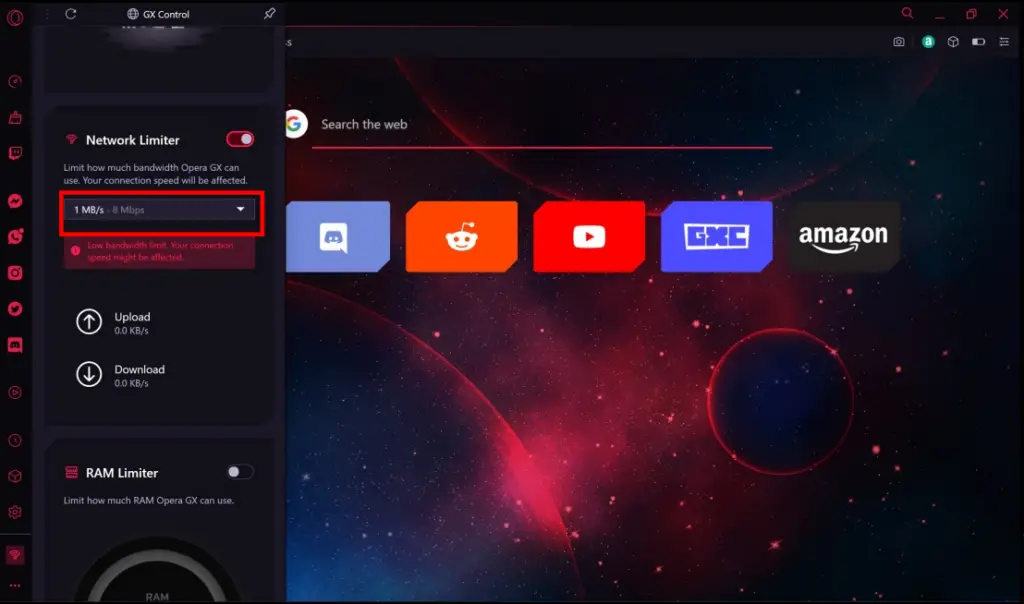Open Discord in the sidebar
The height and width of the screenshot is (604, 1024).
[15, 345]
